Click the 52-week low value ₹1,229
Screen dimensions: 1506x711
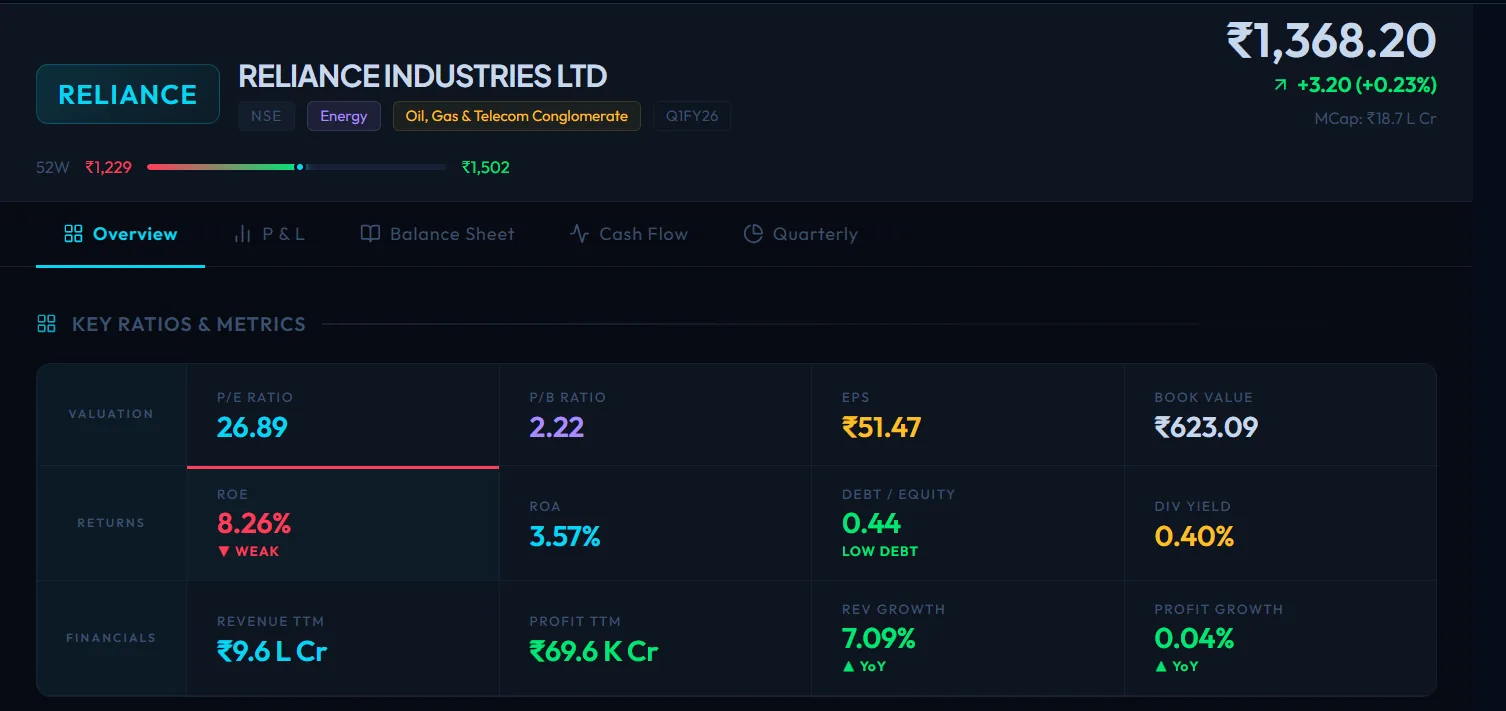pyautogui.click(x=108, y=167)
